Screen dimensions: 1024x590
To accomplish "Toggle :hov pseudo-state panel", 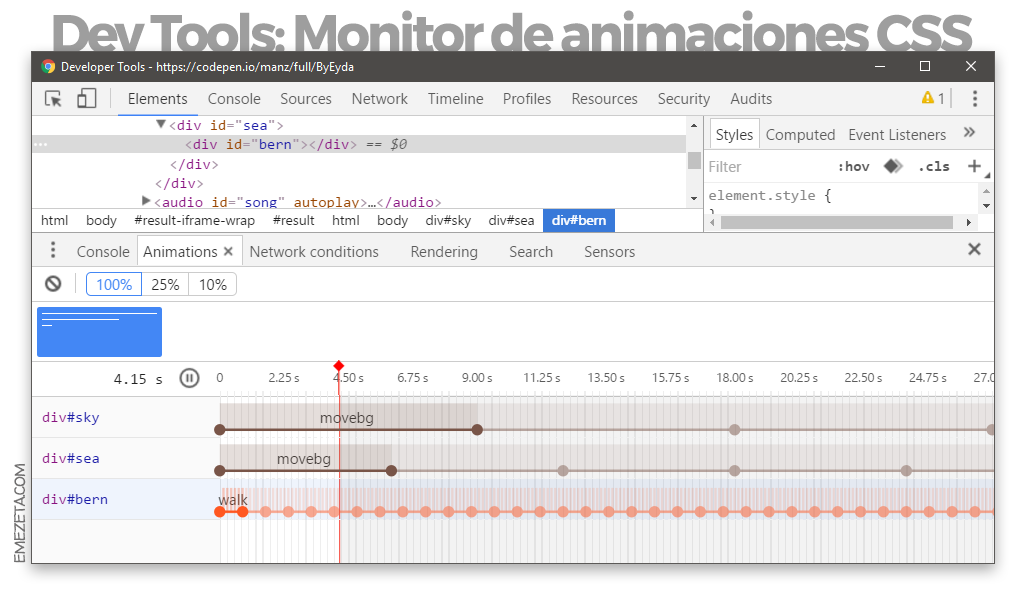I will click(854, 167).
